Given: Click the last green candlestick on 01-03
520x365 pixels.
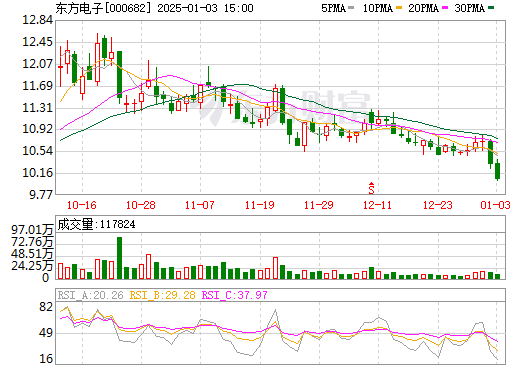Looking at the screenshot, I should [x=497, y=171].
